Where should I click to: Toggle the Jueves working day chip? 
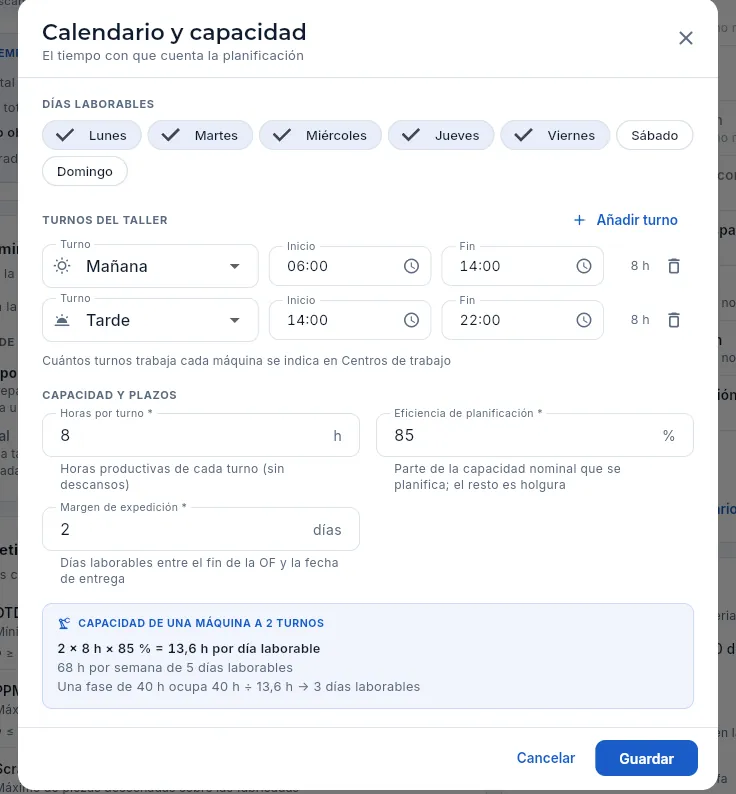point(441,135)
